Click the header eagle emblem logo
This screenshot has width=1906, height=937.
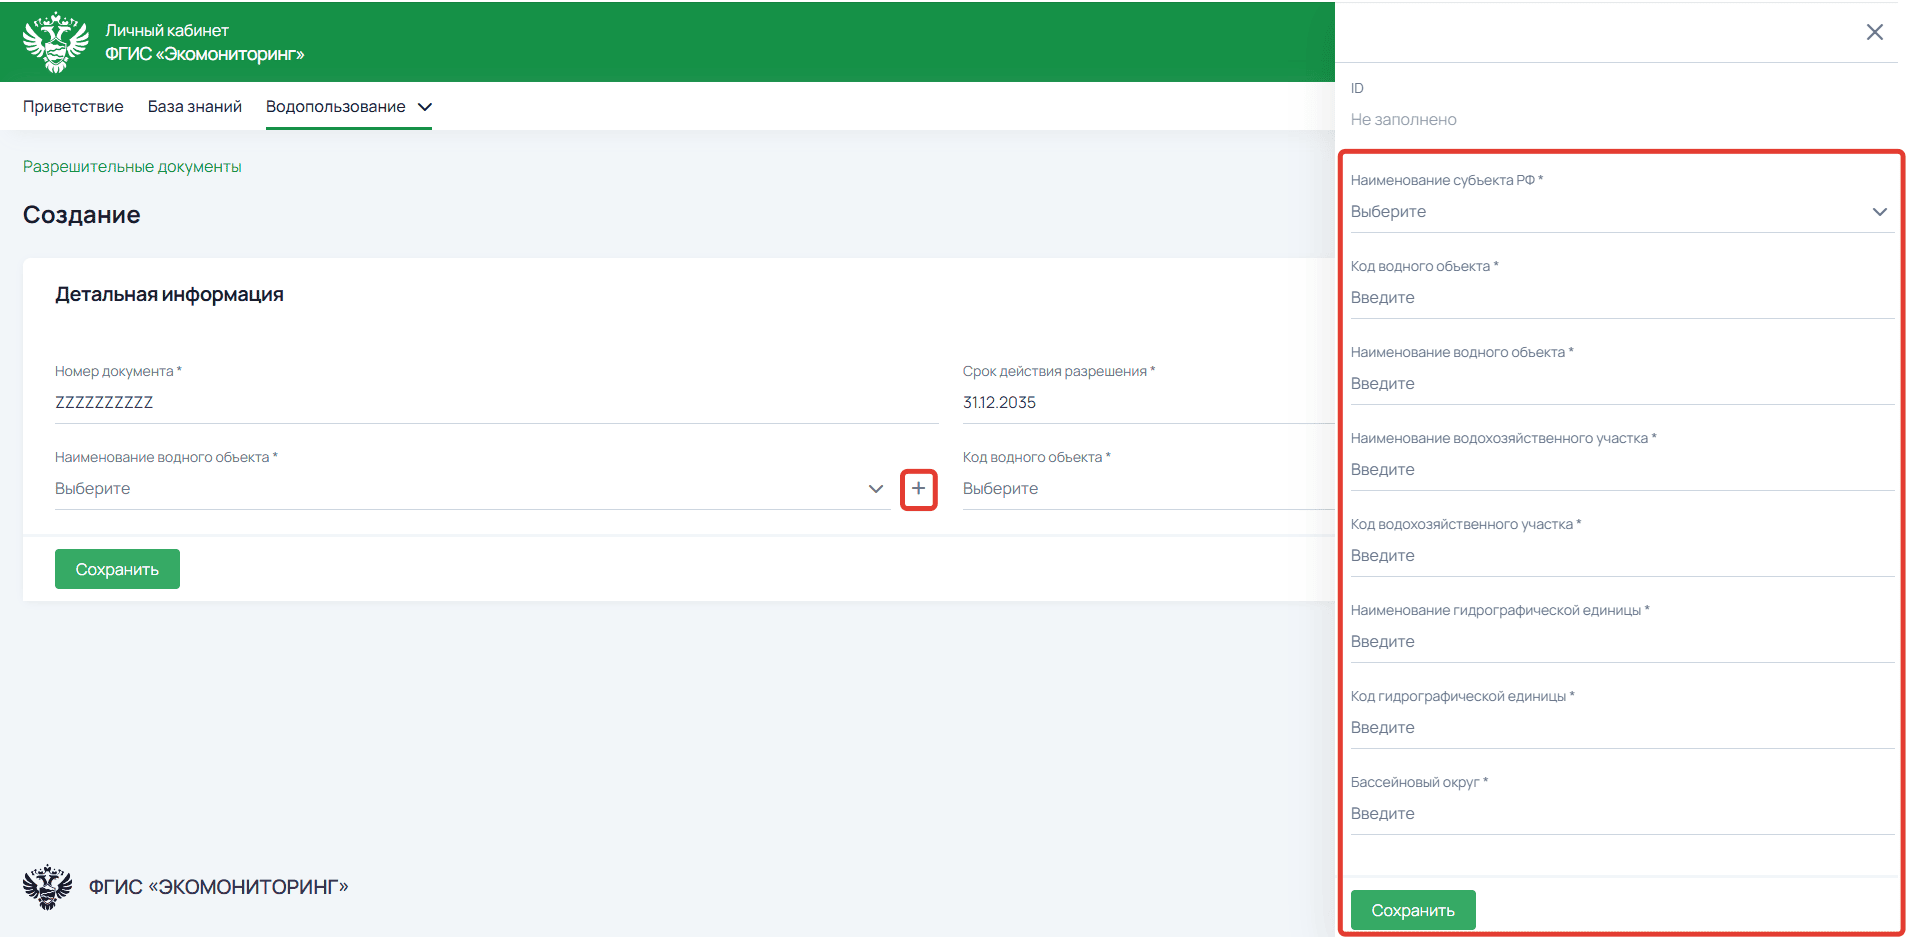(56, 42)
